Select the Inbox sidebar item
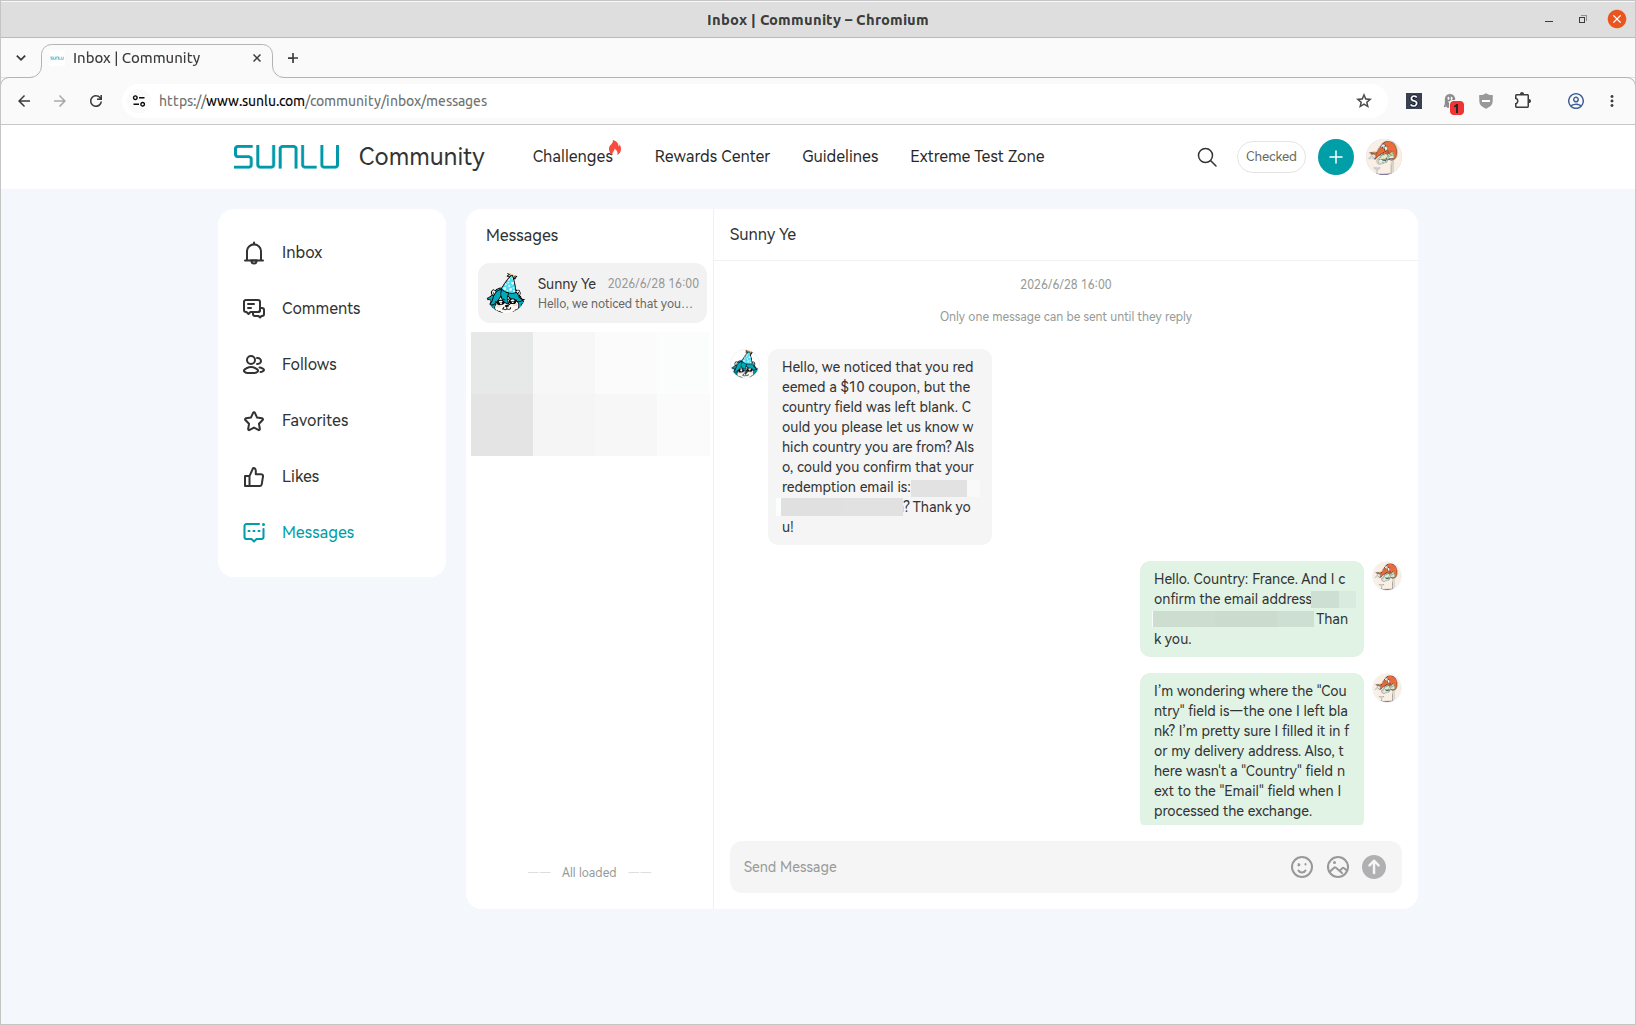Screen dimensions: 1636x1025 point(332,253)
